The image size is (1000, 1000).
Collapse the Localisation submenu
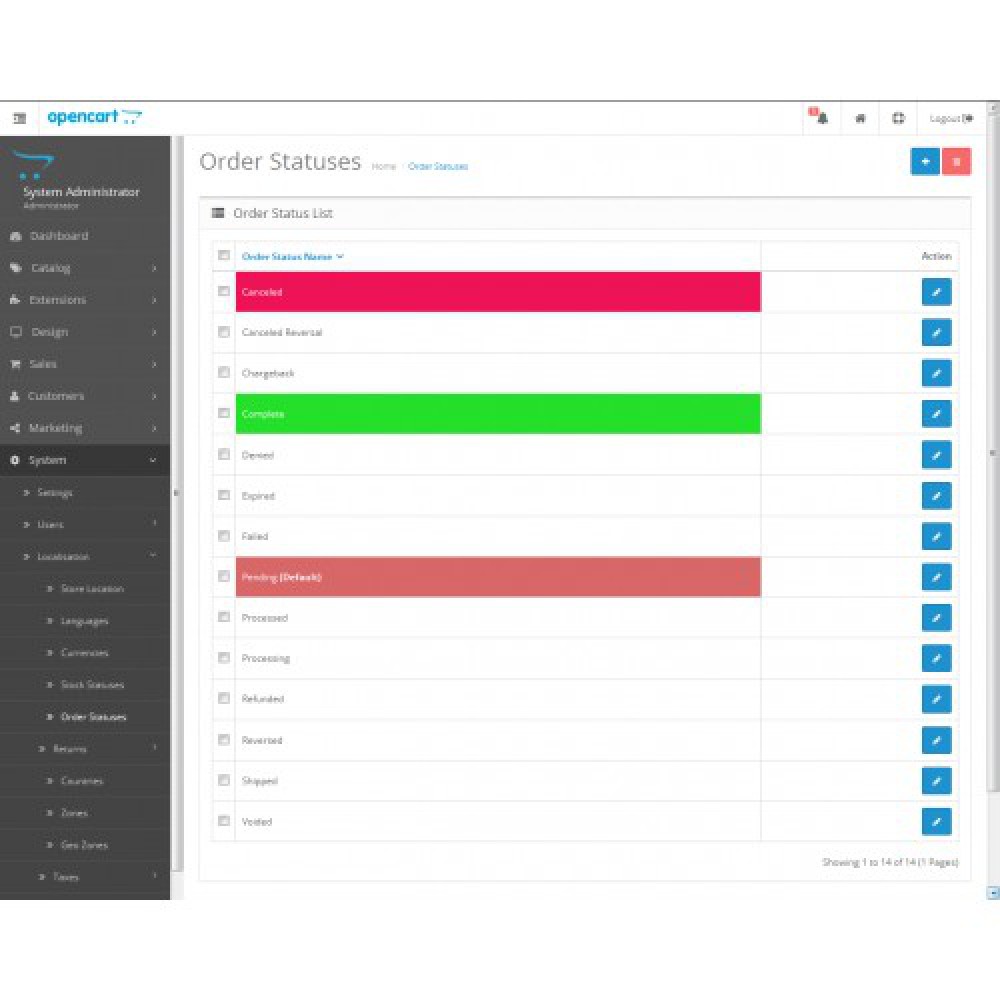tap(85, 557)
